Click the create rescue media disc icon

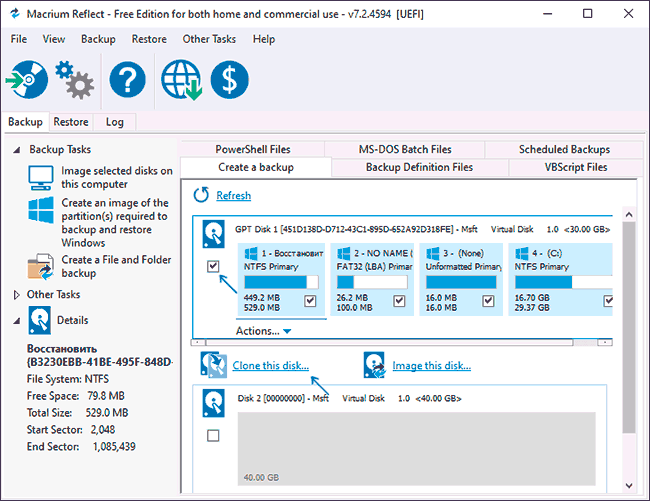point(27,79)
